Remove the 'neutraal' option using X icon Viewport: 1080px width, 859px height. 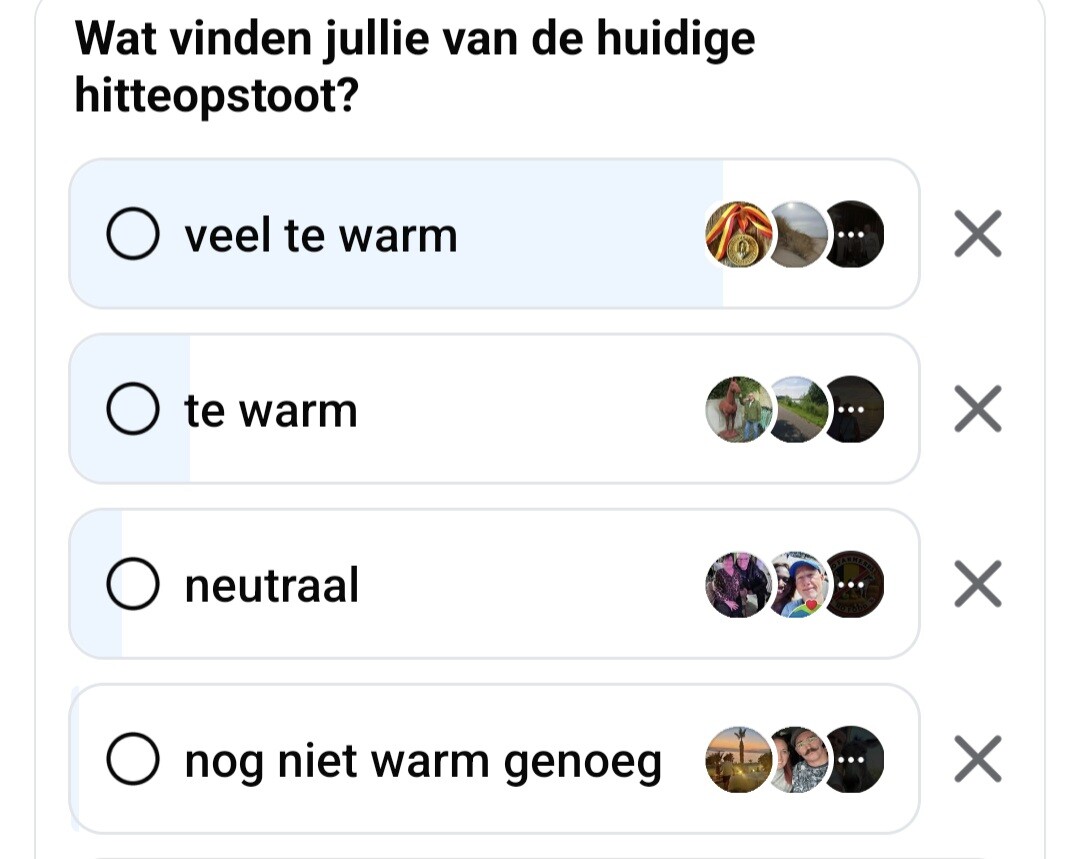[977, 585]
